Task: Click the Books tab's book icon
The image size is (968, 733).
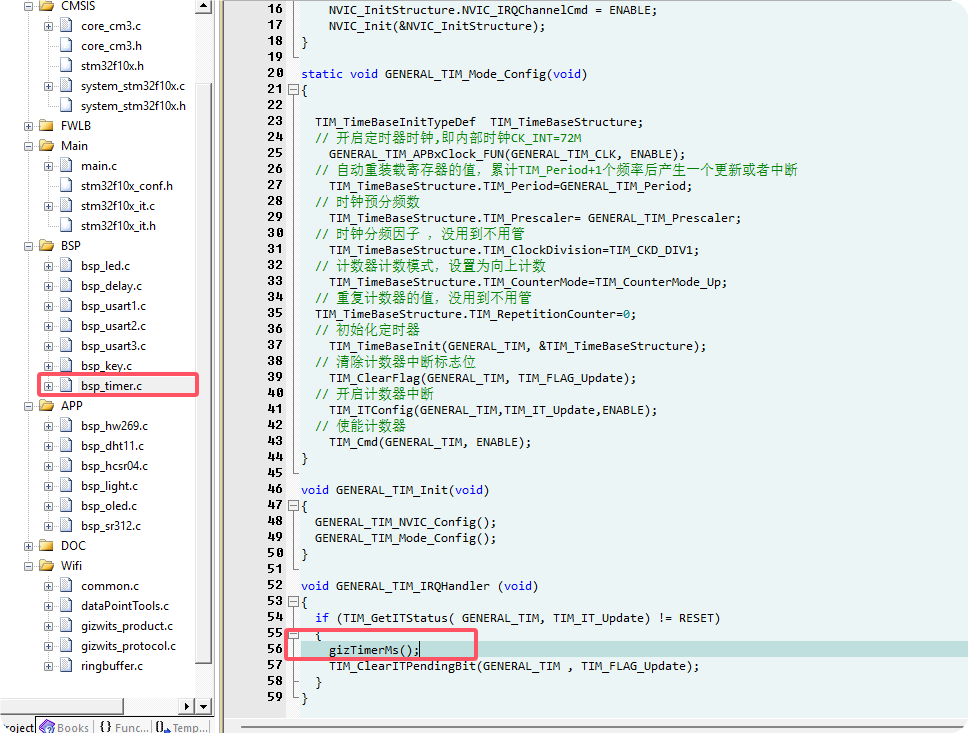Action: [x=47, y=727]
